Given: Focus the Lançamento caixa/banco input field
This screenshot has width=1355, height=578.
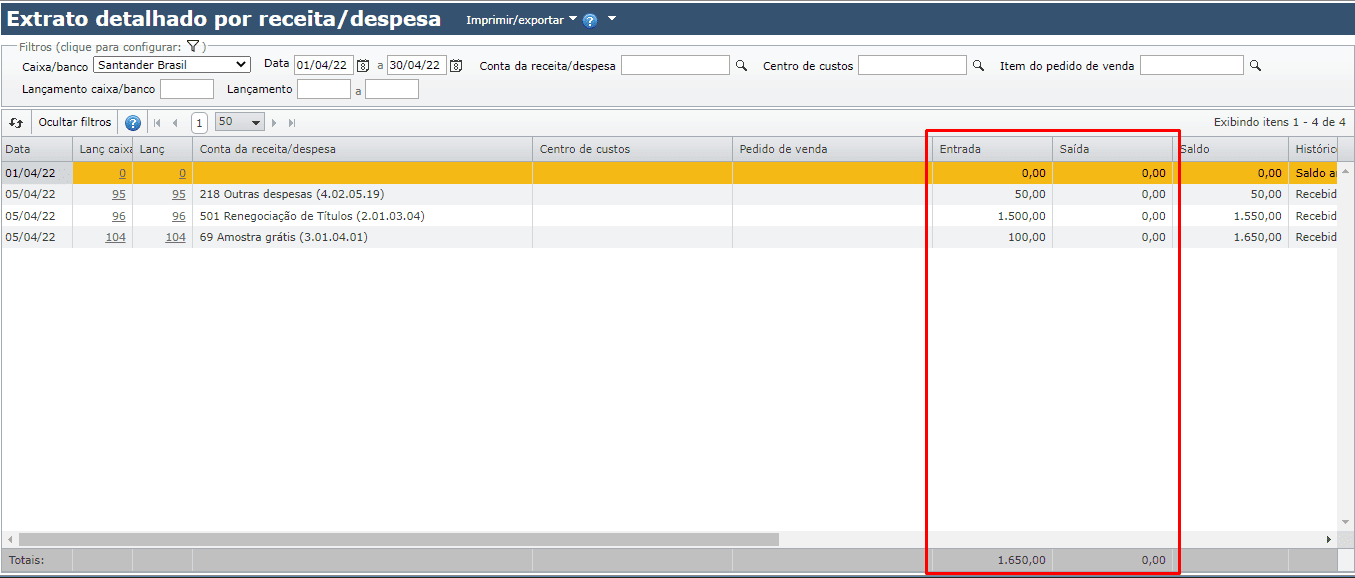Looking at the screenshot, I should coord(187,89).
